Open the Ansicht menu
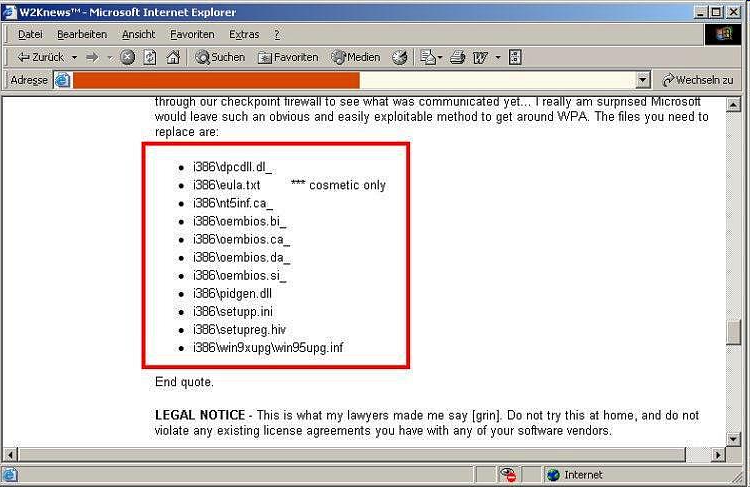Screen dimensions: 750x487 click(x=139, y=34)
